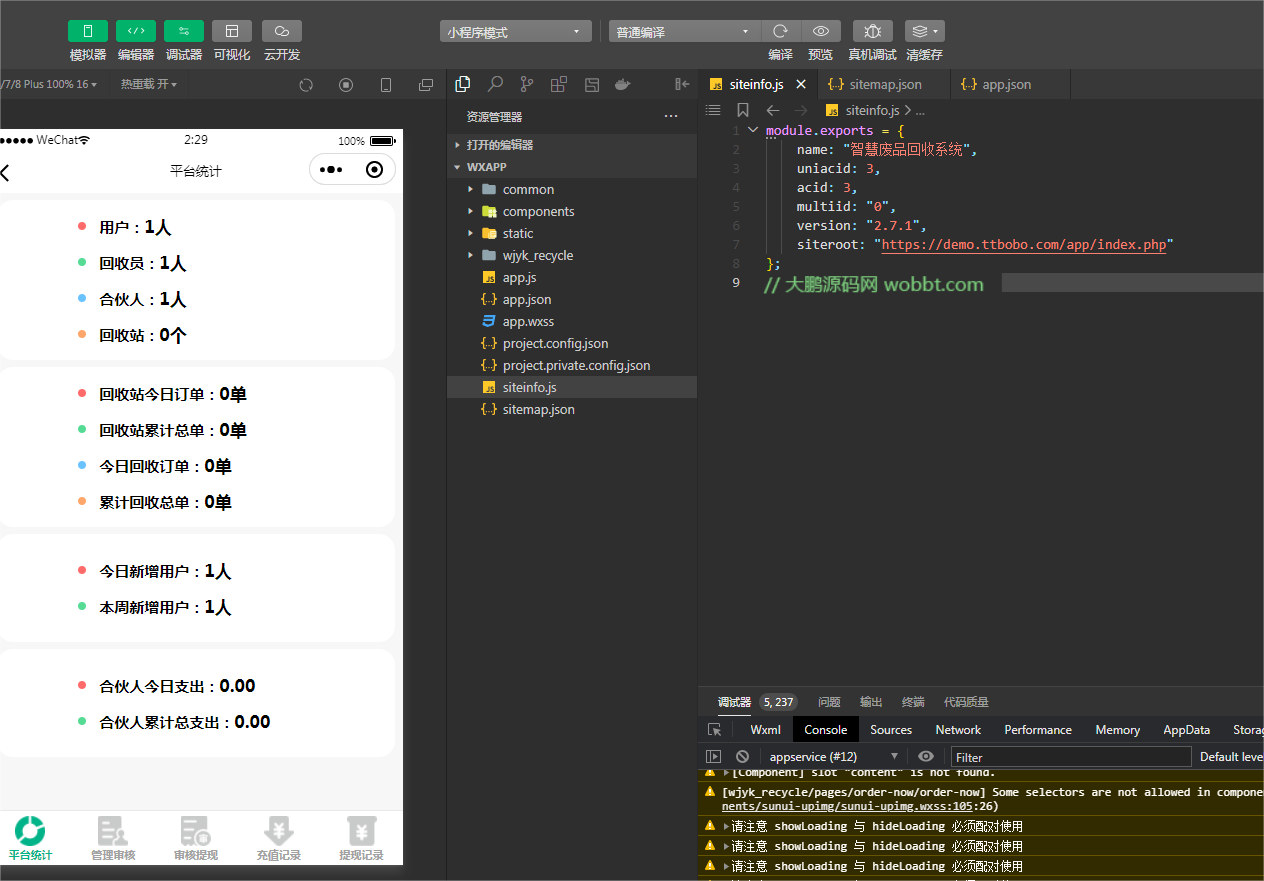This screenshot has width=1264, height=881.
Task: Open the search icon in sidebar
Action: pos(495,85)
